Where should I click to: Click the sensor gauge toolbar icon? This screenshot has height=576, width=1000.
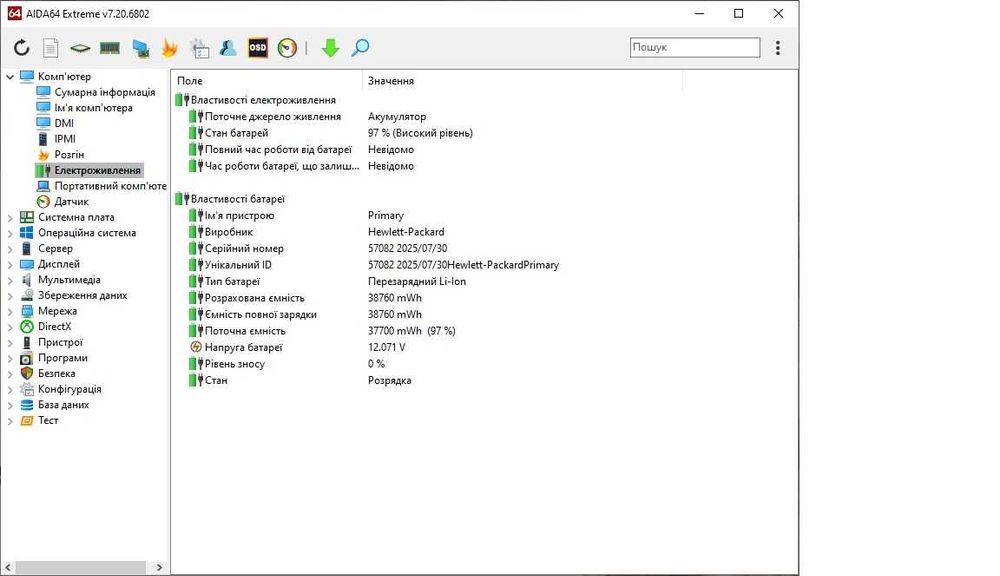coord(287,48)
